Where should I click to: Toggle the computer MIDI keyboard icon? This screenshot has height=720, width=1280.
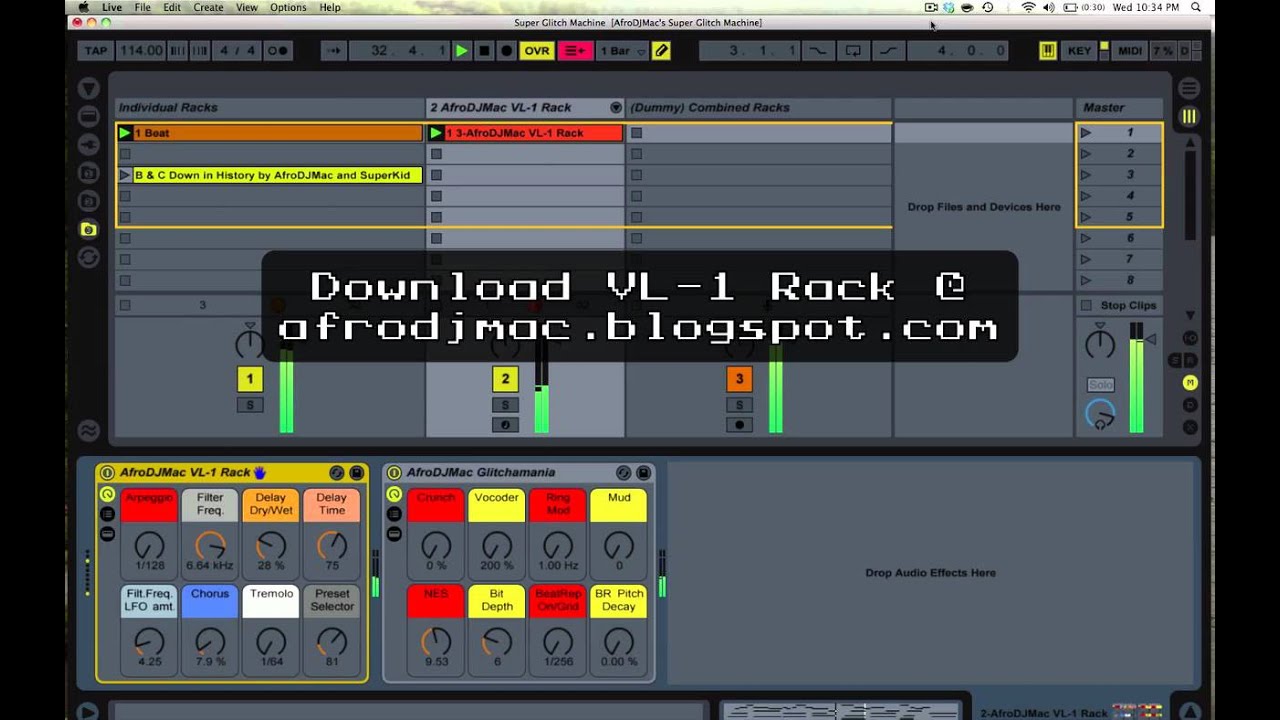(x=1047, y=51)
